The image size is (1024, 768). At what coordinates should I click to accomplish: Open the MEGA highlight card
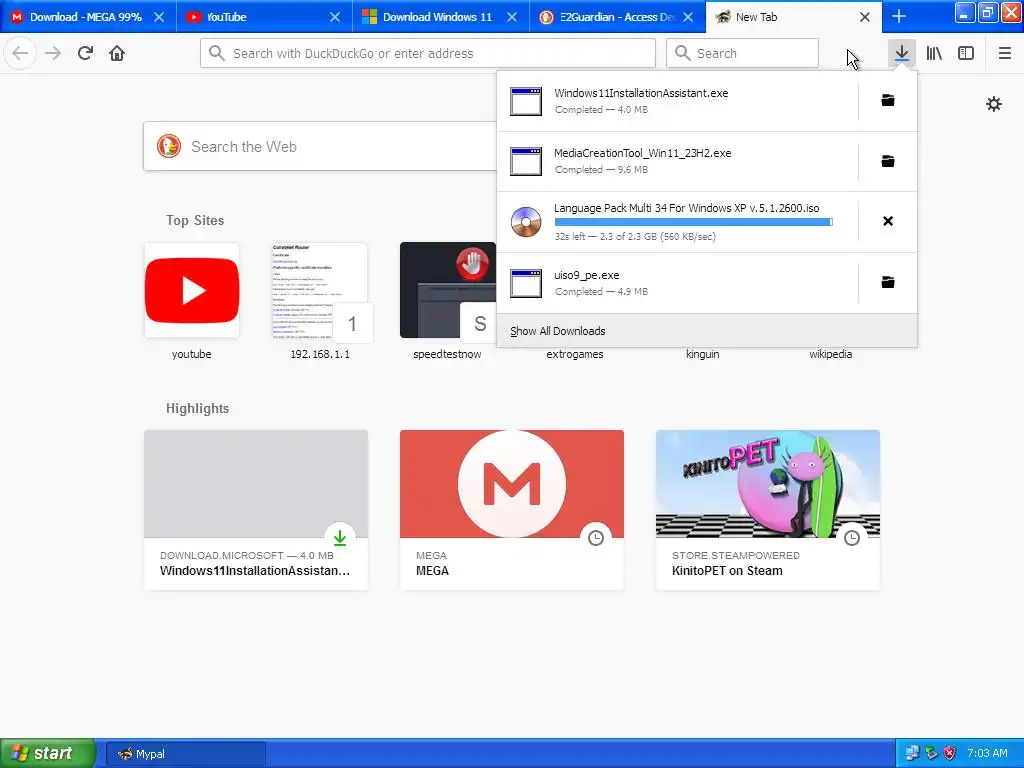tap(512, 510)
